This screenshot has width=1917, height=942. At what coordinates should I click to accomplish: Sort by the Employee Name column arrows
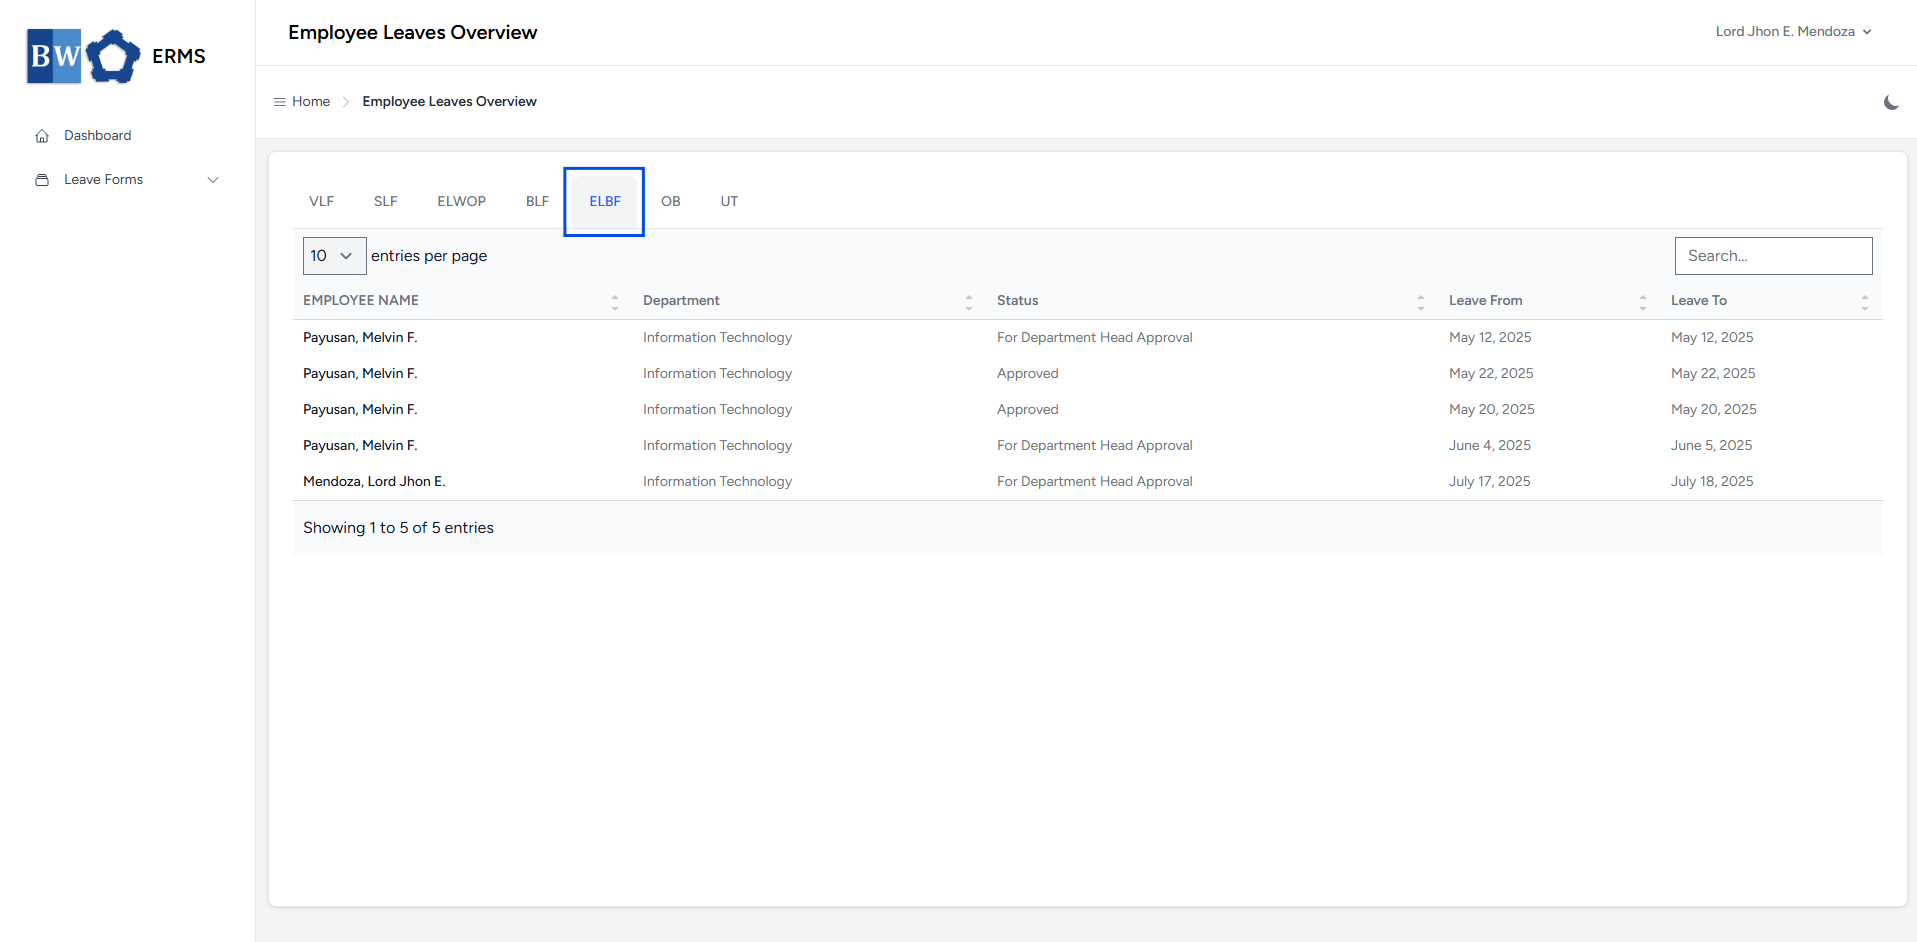615,302
